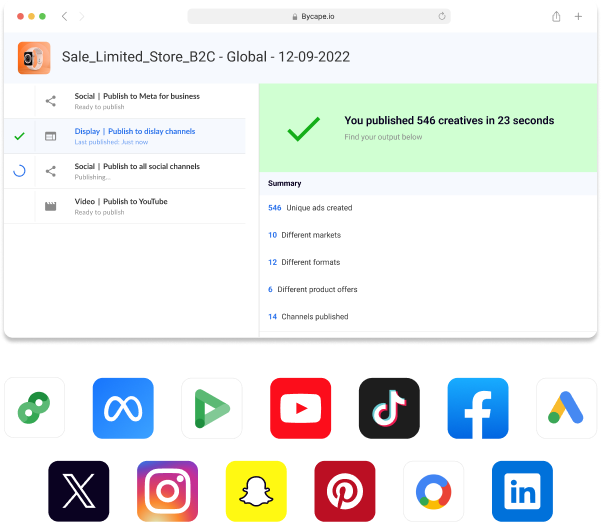Open the TikTok channel icon
601x522 pixels.
pyautogui.click(x=389, y=408)
